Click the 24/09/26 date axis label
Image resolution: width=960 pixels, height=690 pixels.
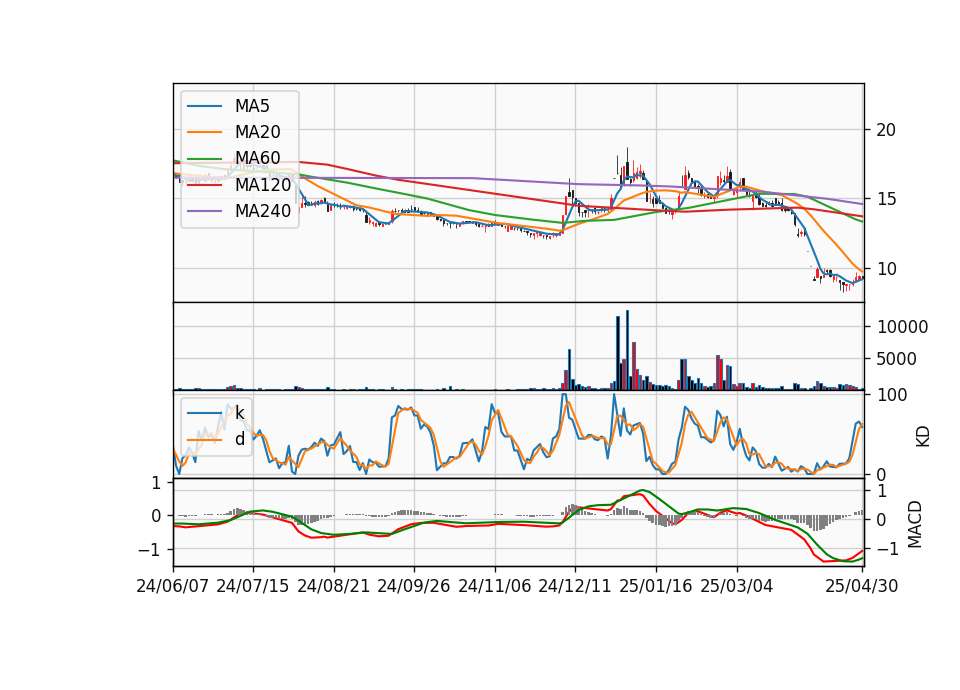point(413,586)
